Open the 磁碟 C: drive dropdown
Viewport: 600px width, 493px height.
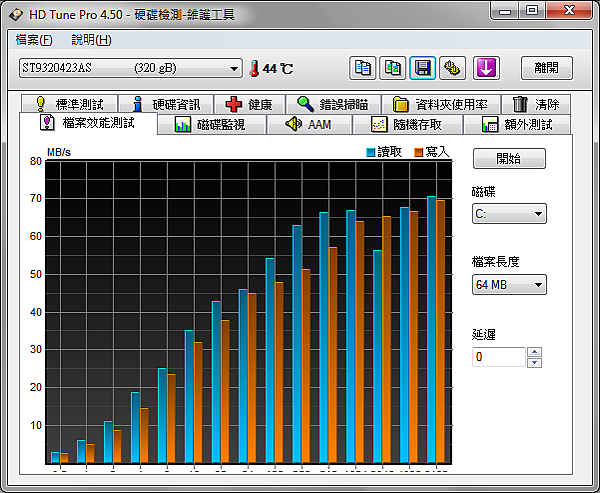pos(509,214)
